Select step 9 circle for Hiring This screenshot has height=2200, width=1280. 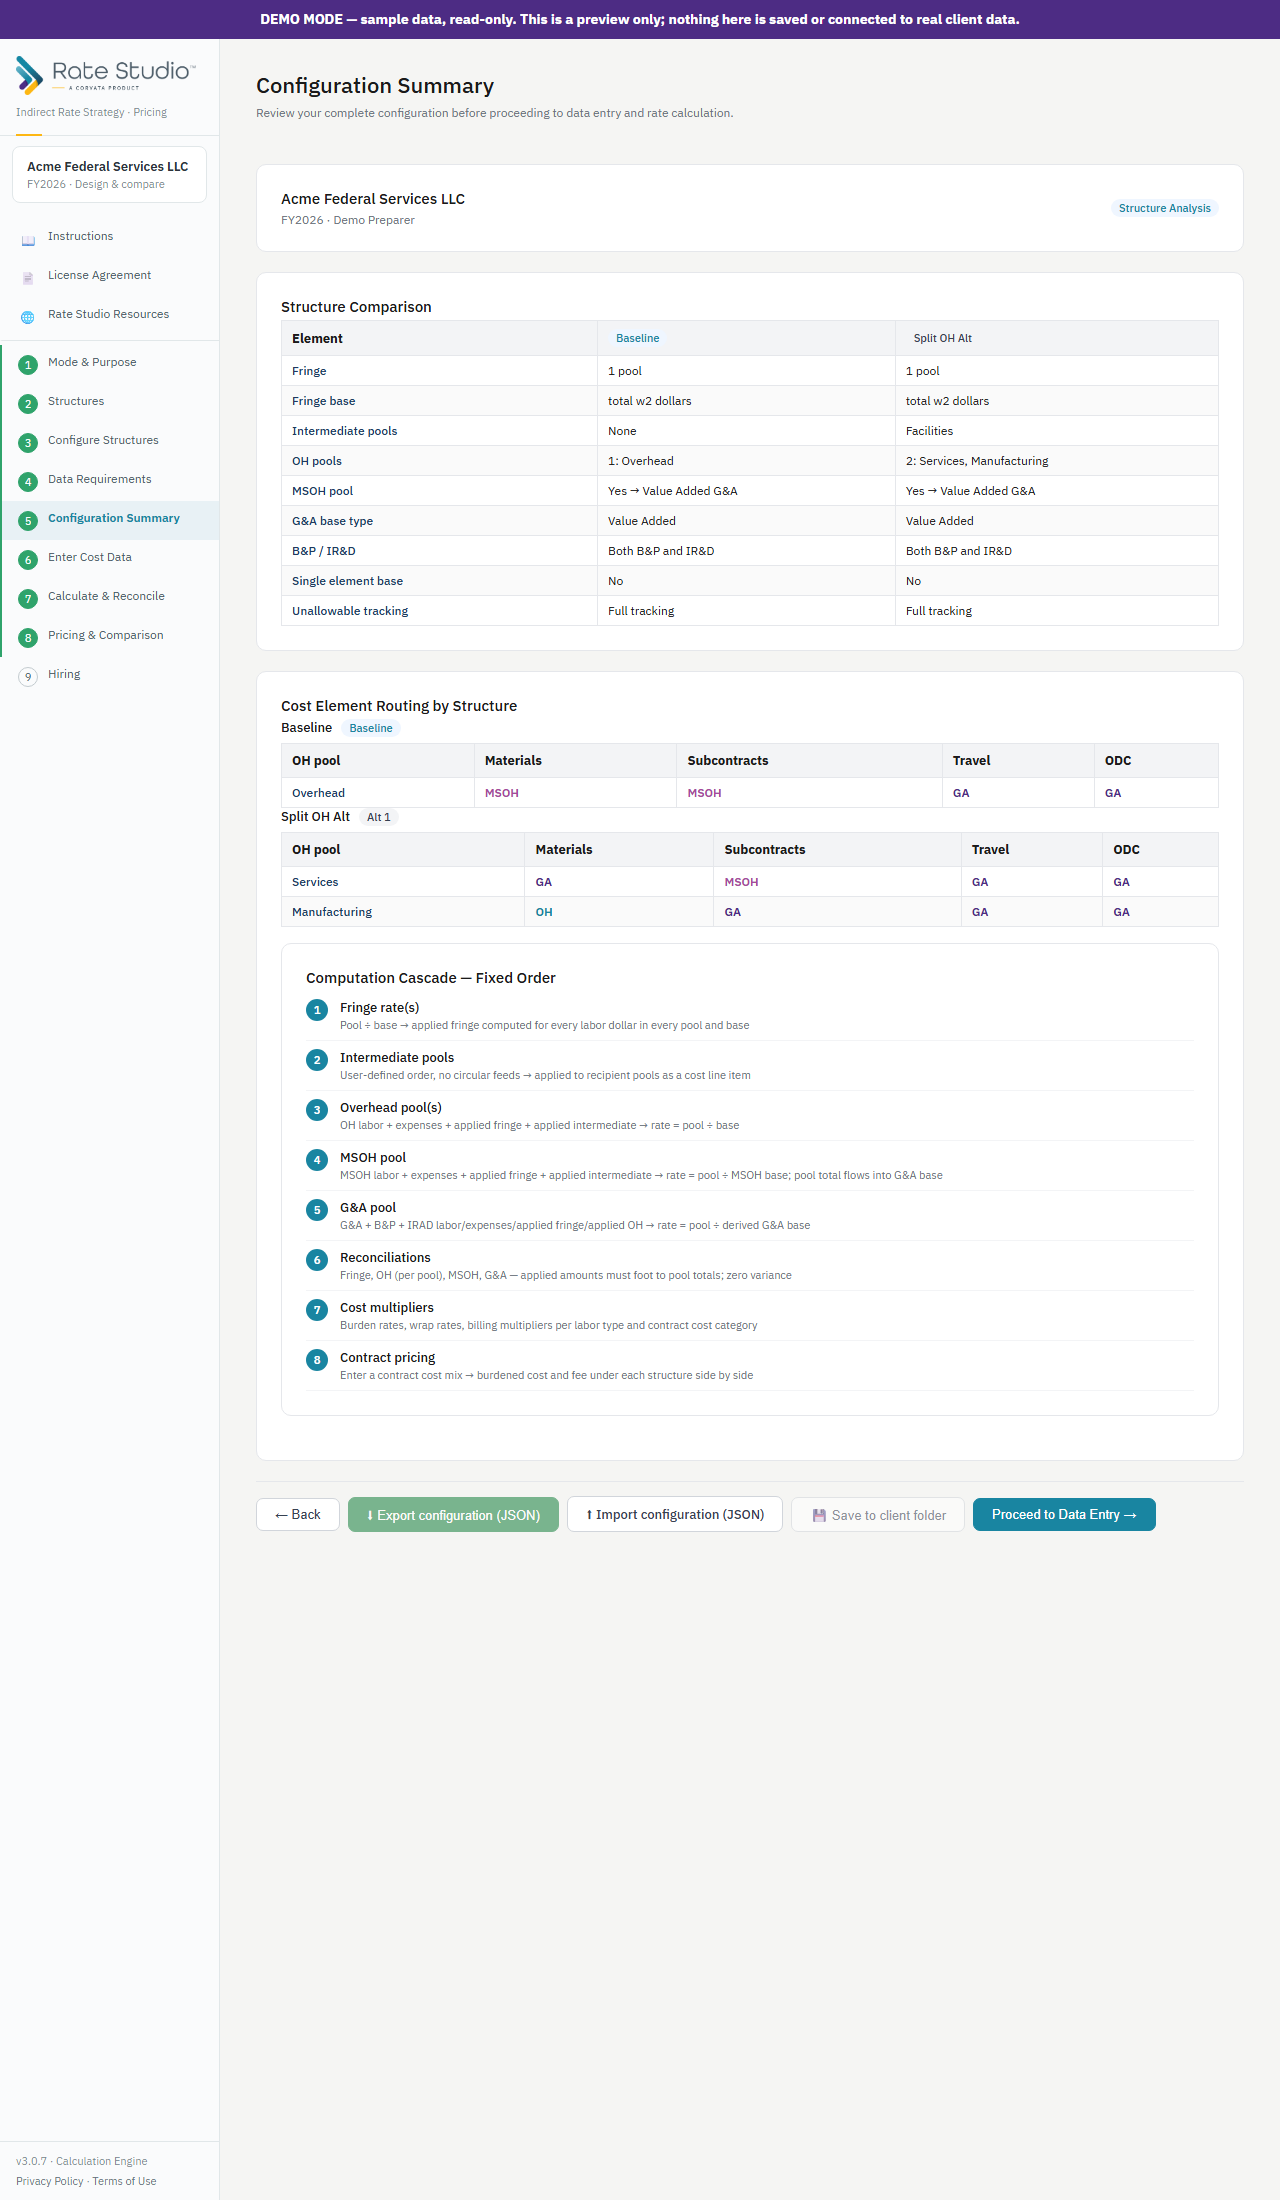[28, 677]
